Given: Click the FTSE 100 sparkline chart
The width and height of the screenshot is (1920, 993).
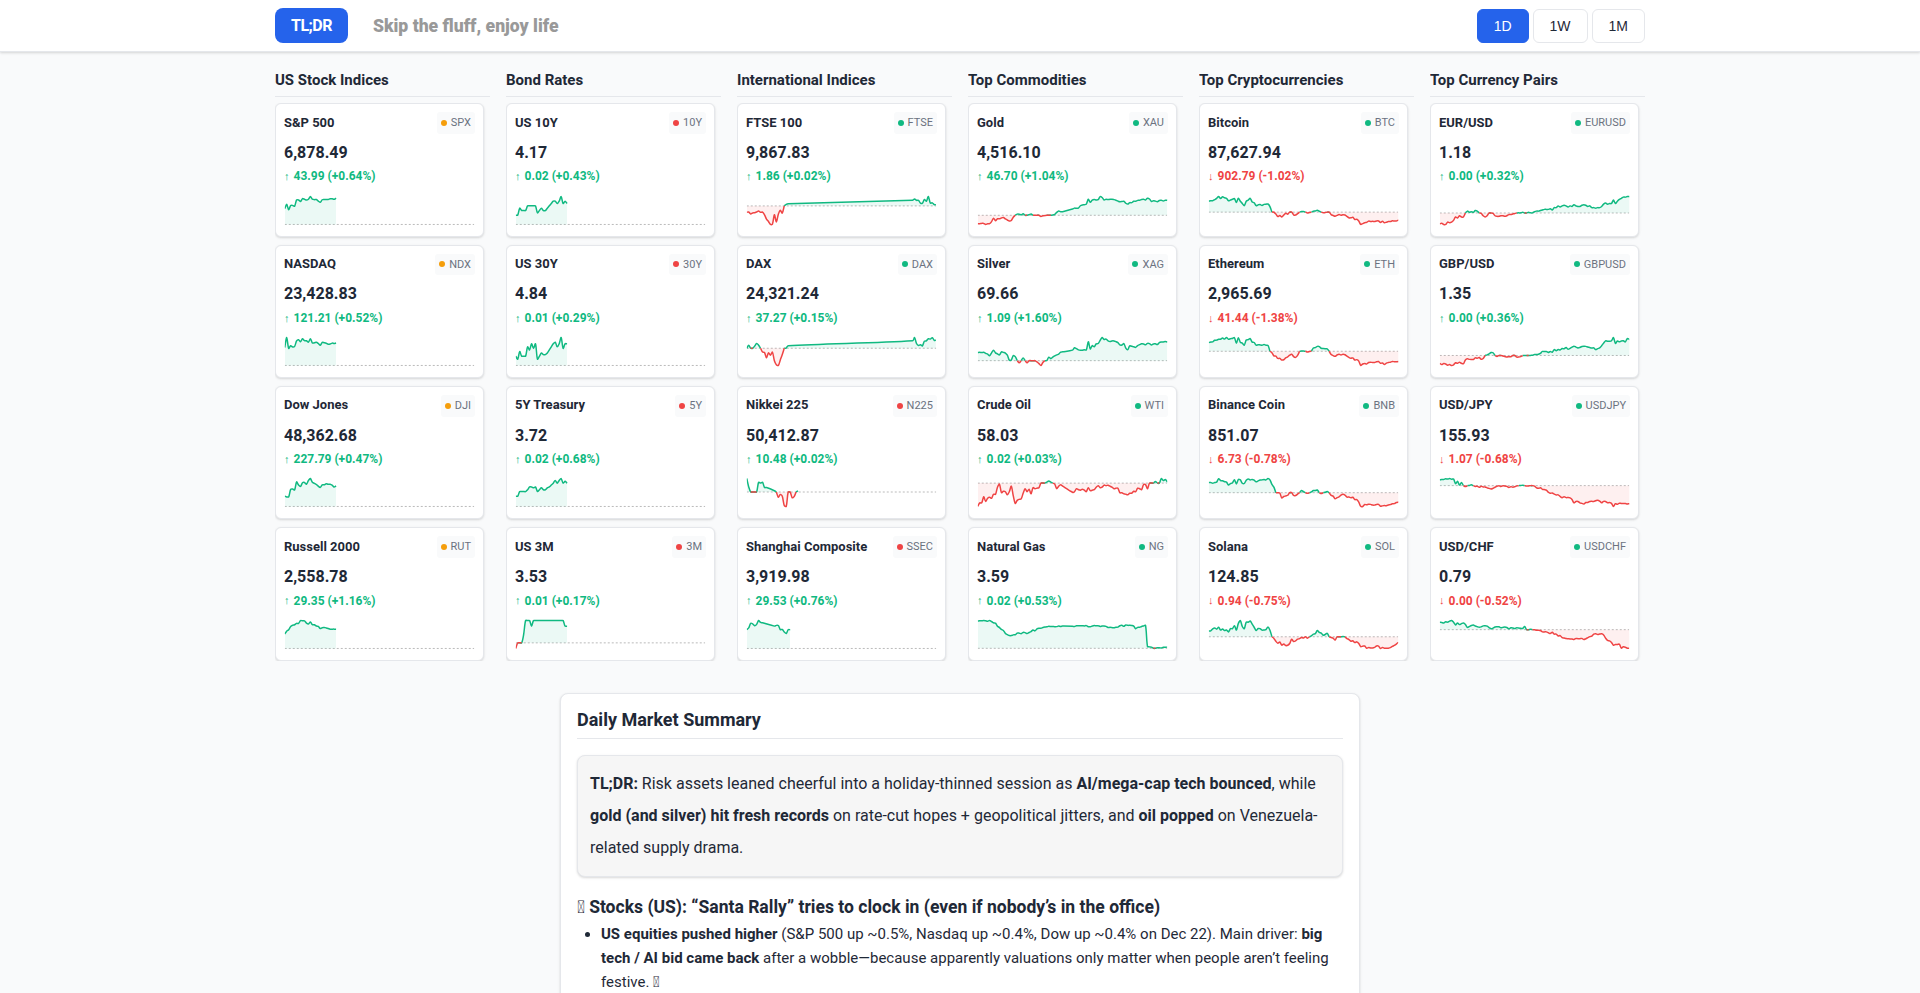Looking at the screenshot, I should click(841, 209).
